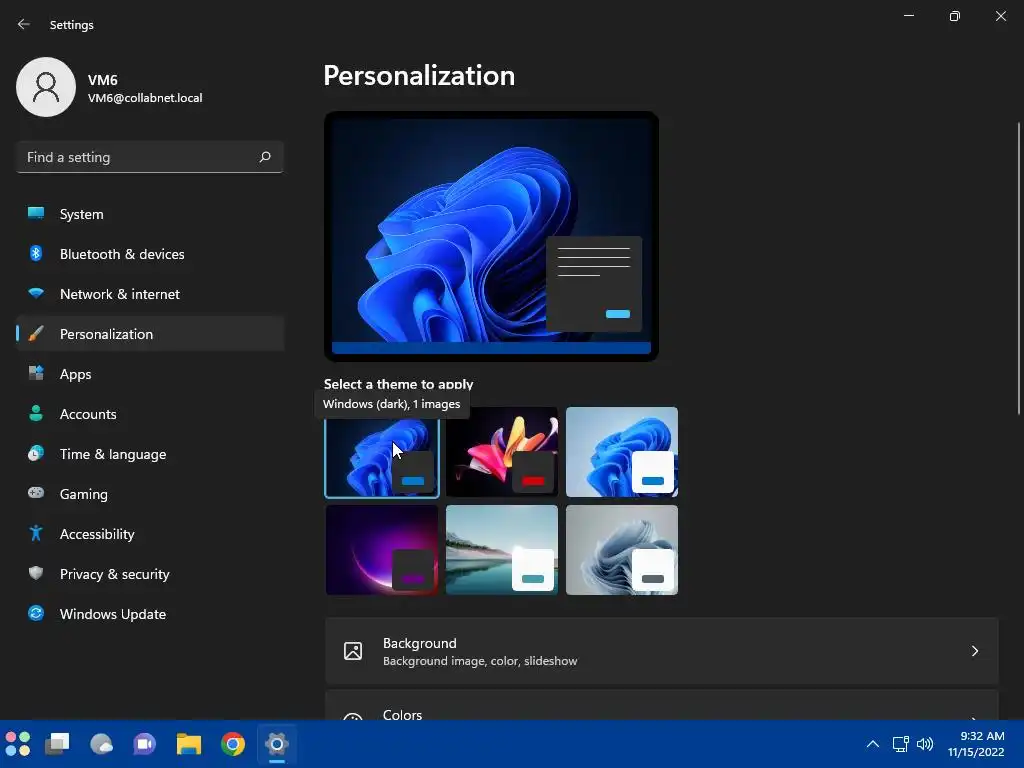Launch Chat from the taskbar
Screen dimensions: 1024x768
[x=145, y=744]
